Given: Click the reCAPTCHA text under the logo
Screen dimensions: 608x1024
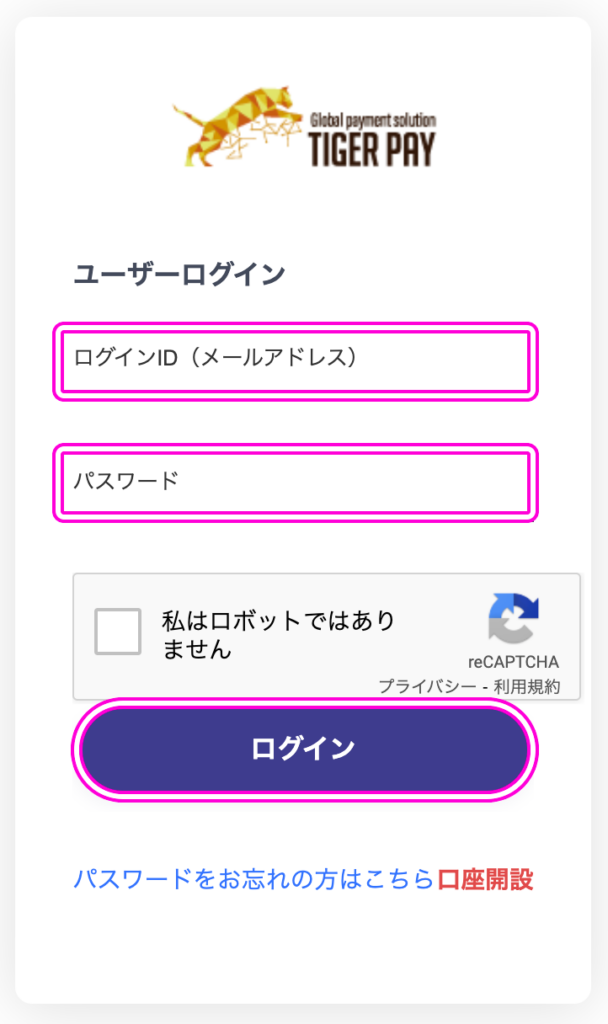Looking at the screenshot, I should point(513,662).
